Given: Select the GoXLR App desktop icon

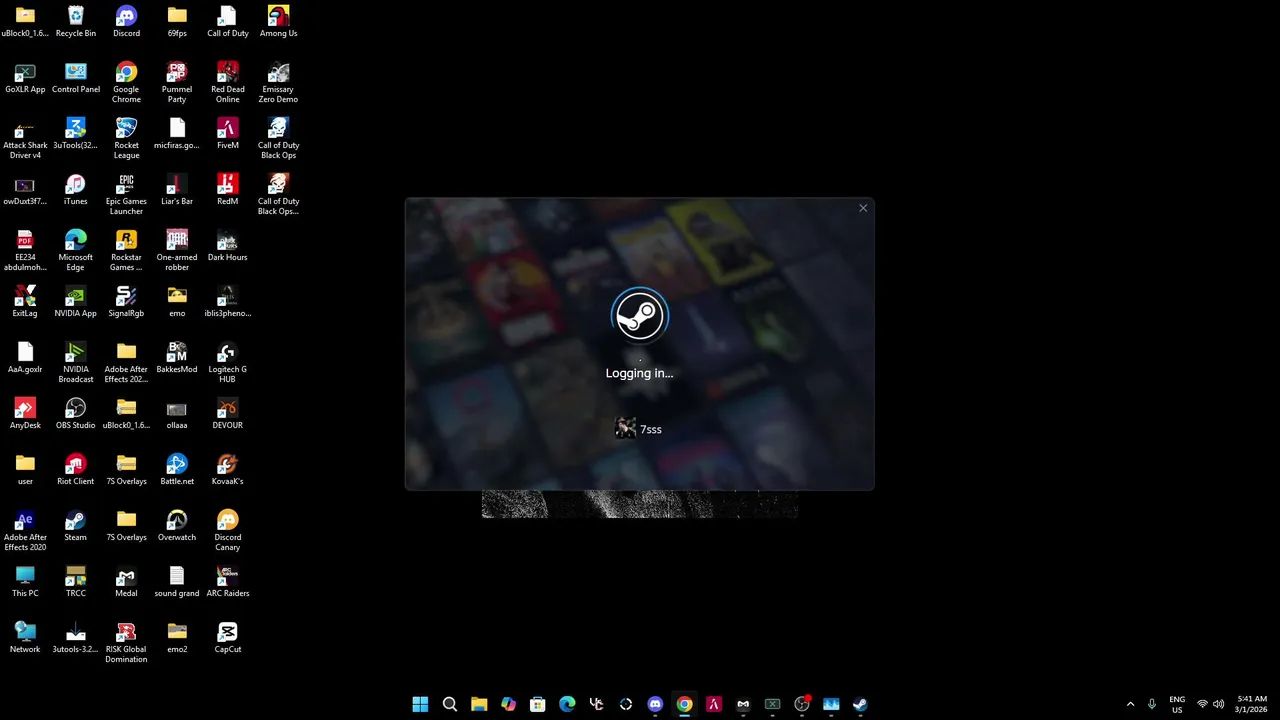Looking at the screenshot, I should [25, 77].
